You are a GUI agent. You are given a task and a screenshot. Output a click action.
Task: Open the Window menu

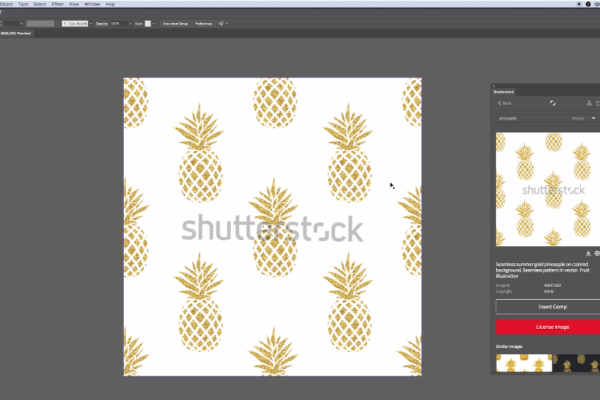91,4
